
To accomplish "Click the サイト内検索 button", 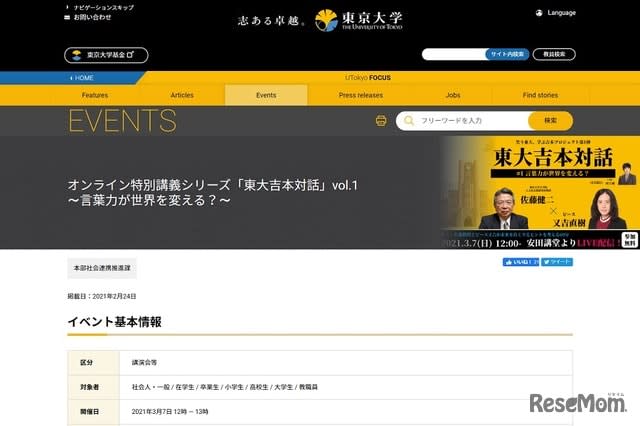I will tap(507, 54).
